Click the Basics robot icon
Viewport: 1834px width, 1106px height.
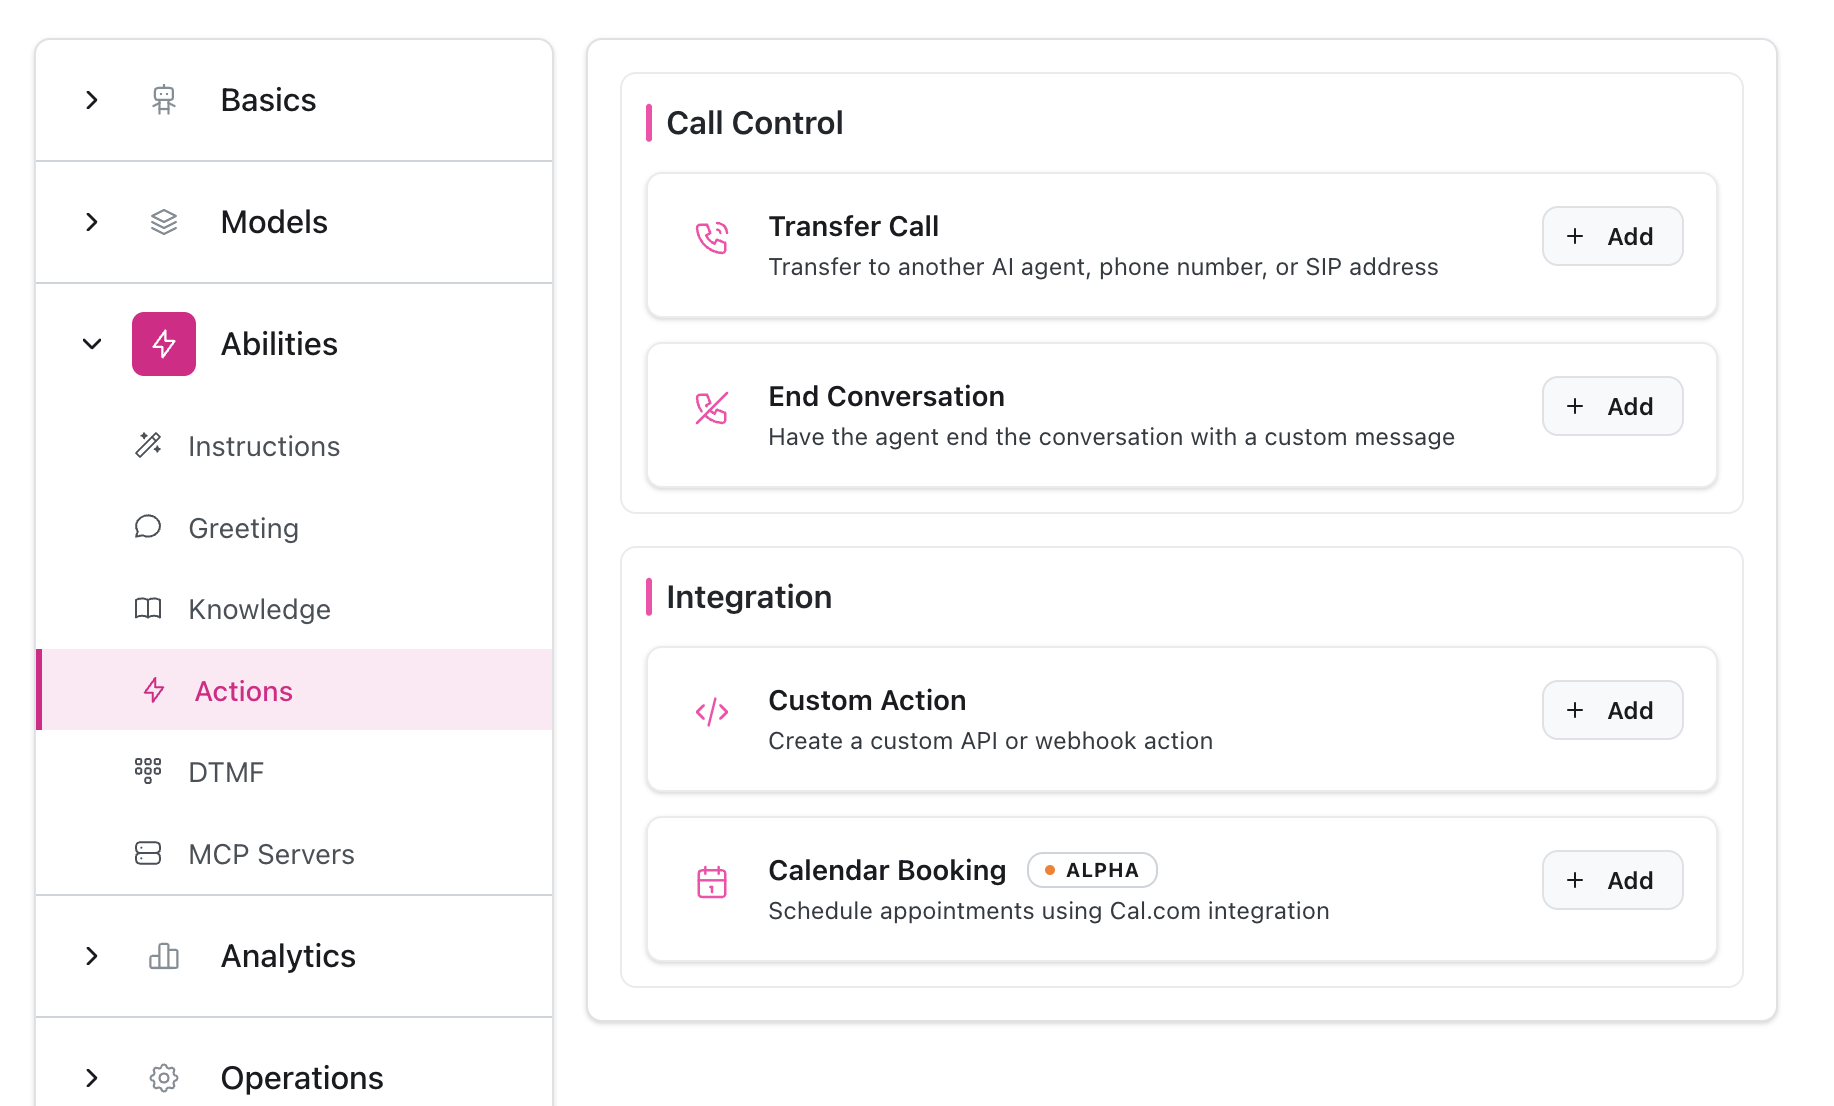[164, 100]
